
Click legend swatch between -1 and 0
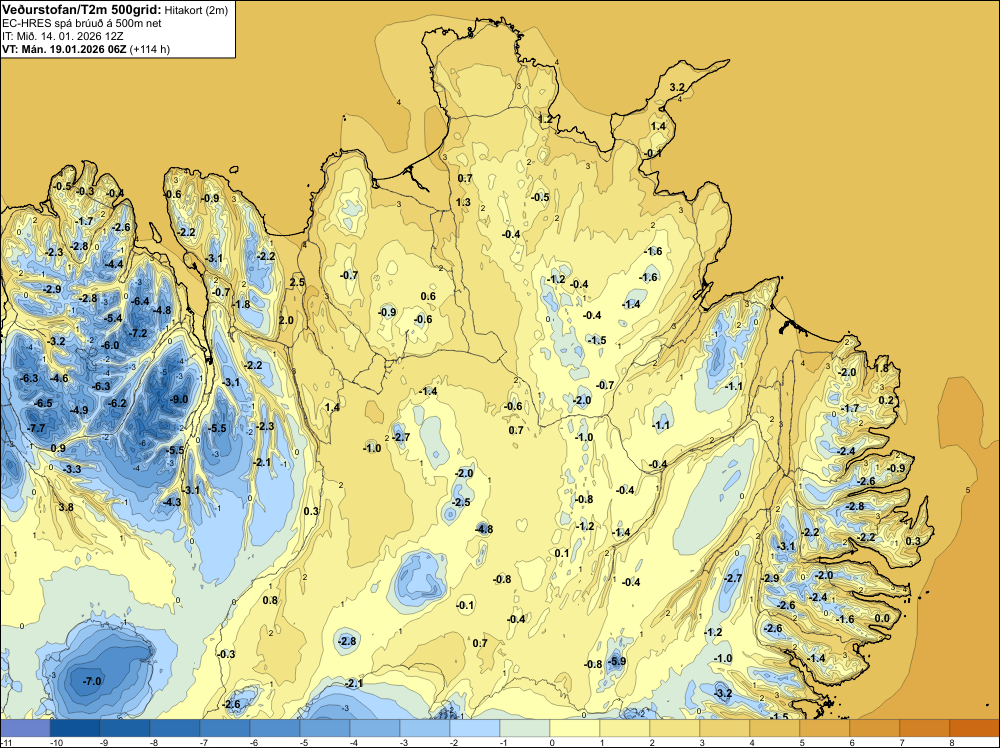click(x=524, y=728)
